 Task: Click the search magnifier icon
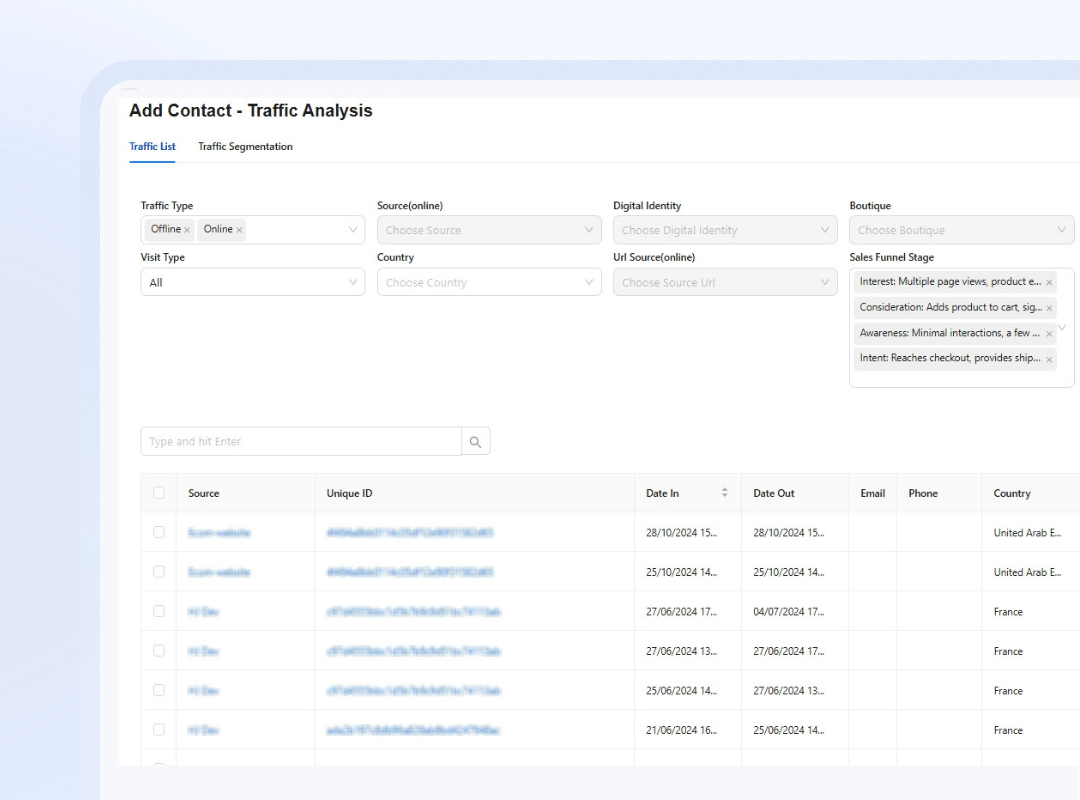pyautogui.click(x=475, y=442)
